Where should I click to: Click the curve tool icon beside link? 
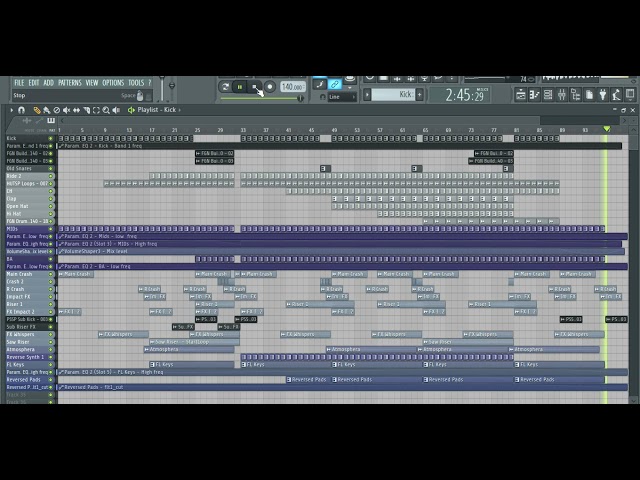(x=320, y=84)
